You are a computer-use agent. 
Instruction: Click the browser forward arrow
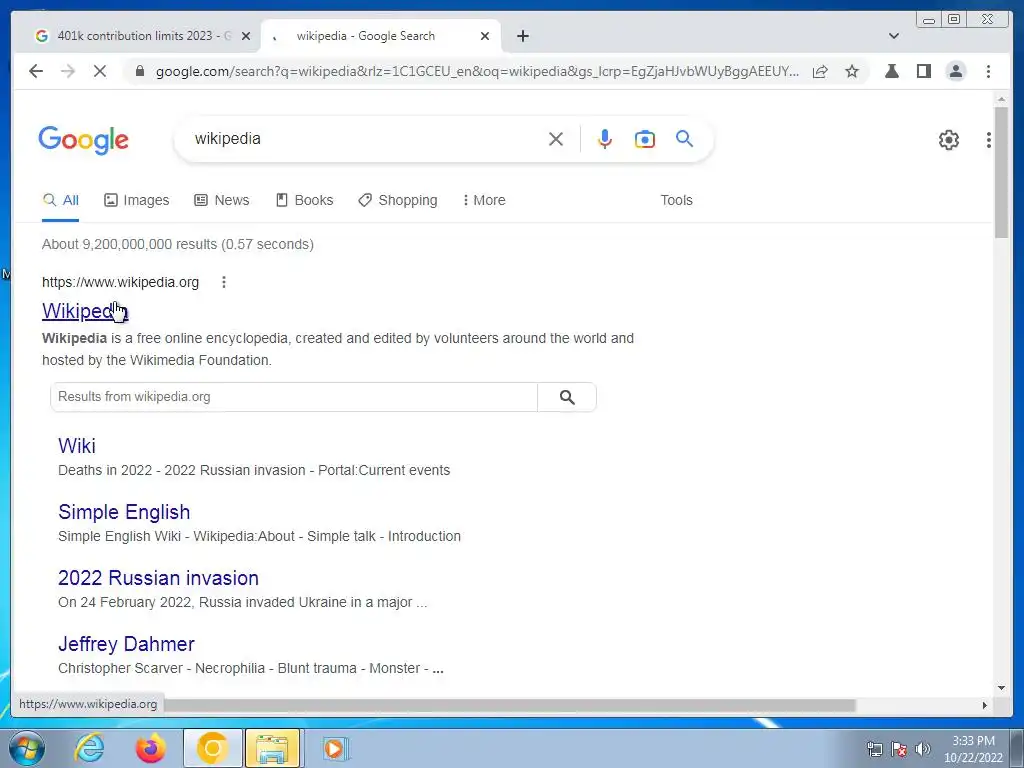tap(68, 71)
